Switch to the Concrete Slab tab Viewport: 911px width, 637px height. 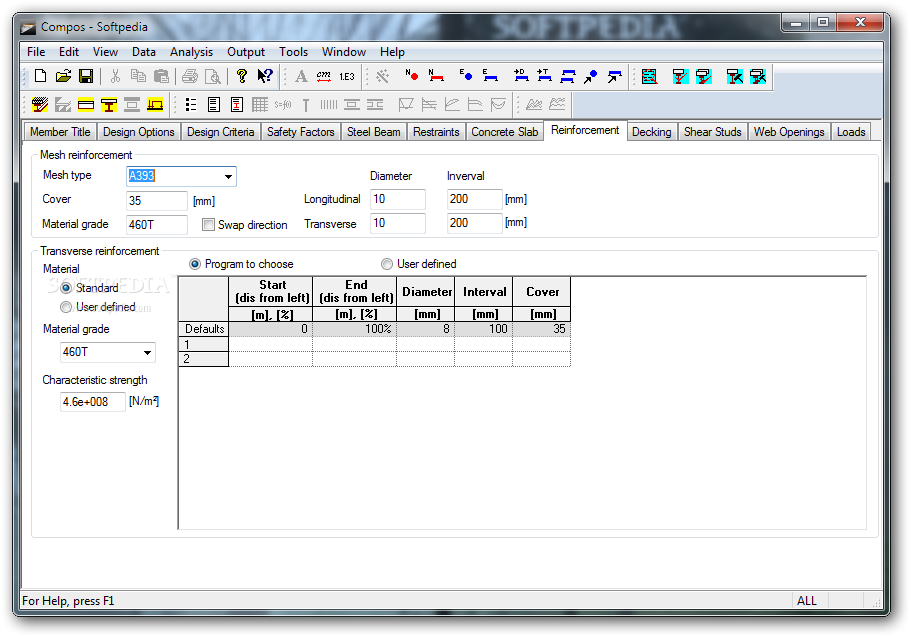click(504, 132)
